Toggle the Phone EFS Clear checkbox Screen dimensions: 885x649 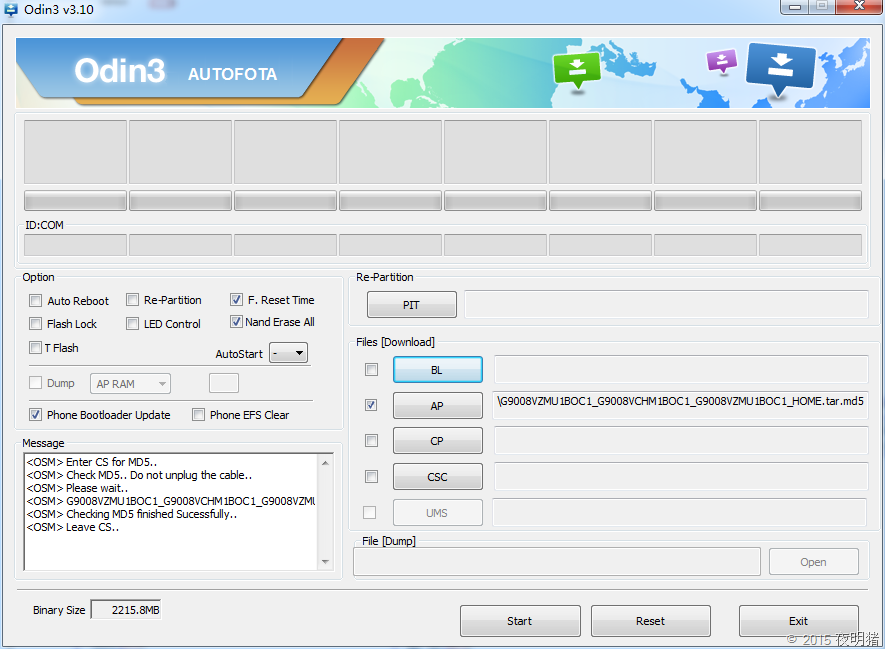point(199,415)
